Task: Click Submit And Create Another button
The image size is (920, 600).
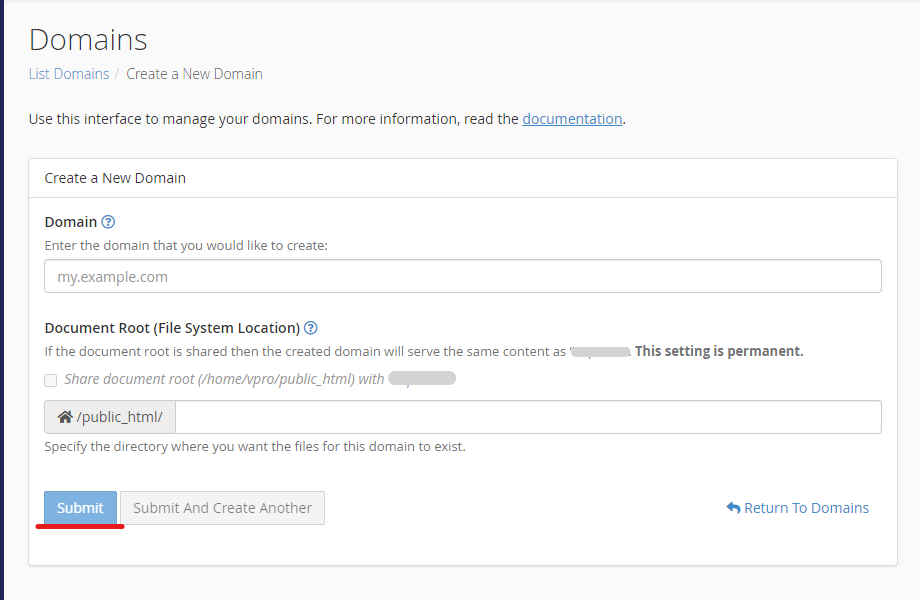Action: tap(222, 508)
